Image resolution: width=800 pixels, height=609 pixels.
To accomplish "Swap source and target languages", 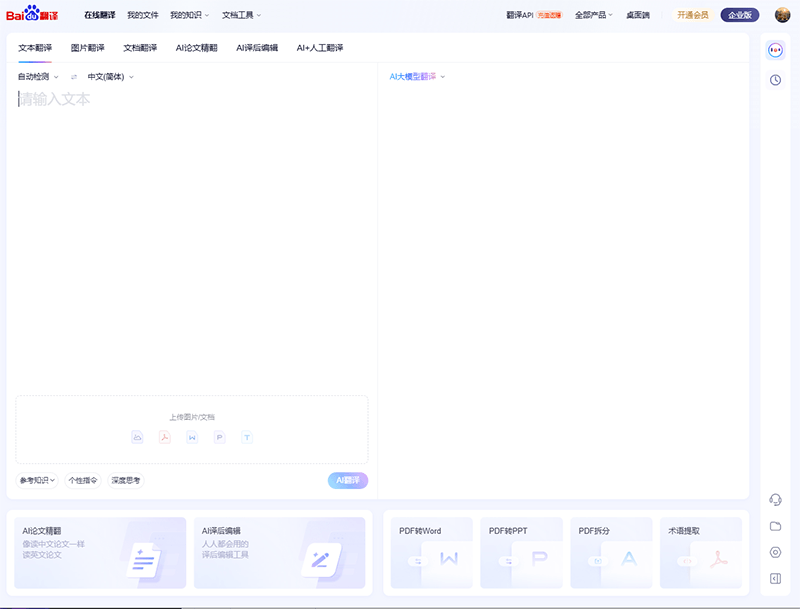I will click(73, 77).
